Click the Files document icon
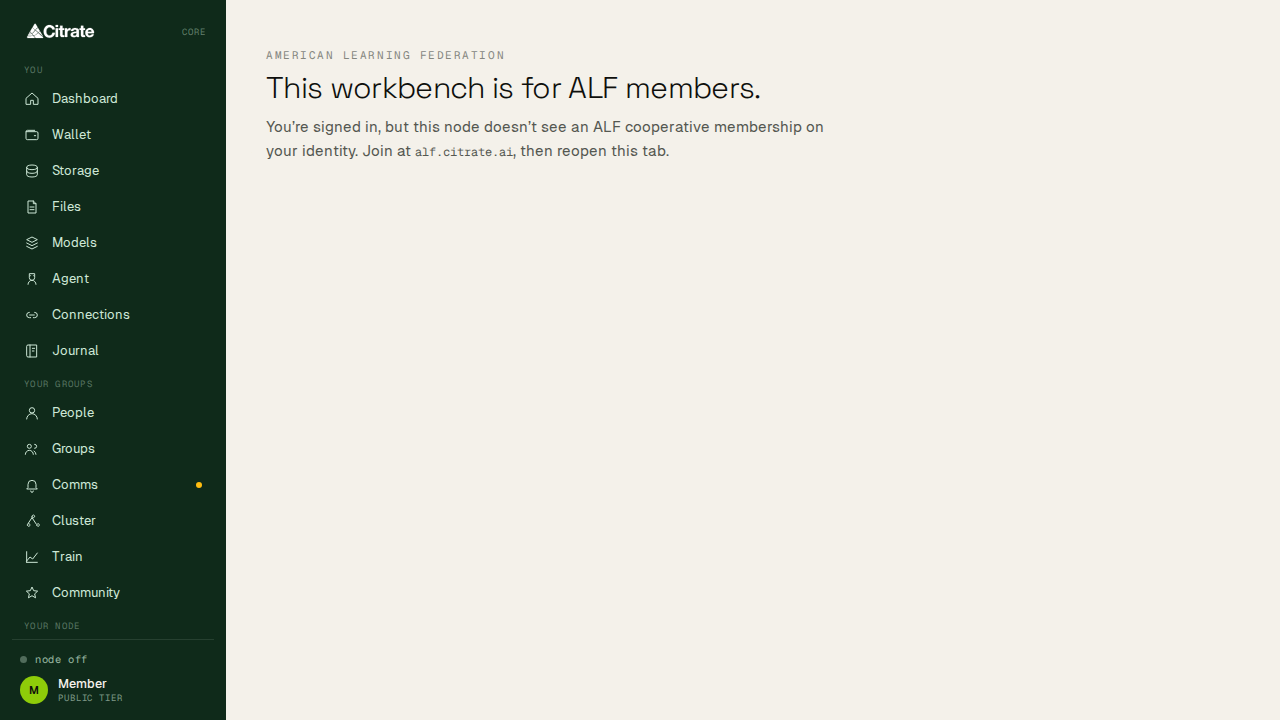Image resolution: width=1280 pixels, height=720 pixels. coord(32,207)
